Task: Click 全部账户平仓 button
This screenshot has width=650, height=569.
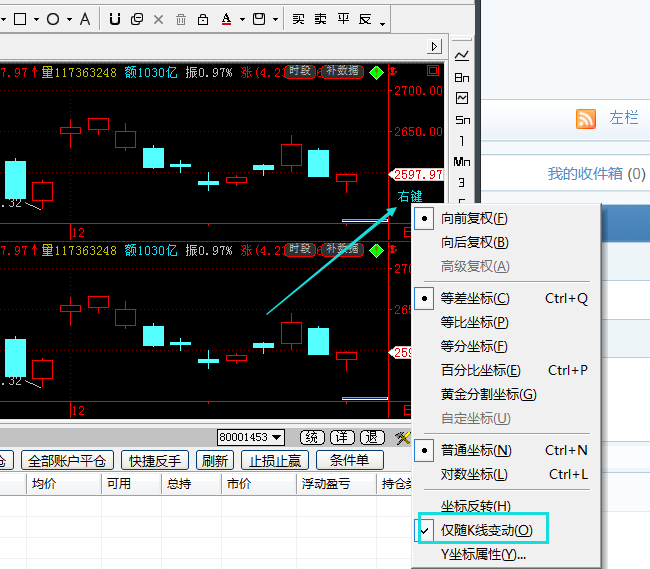Action: (x=67, y=460)
